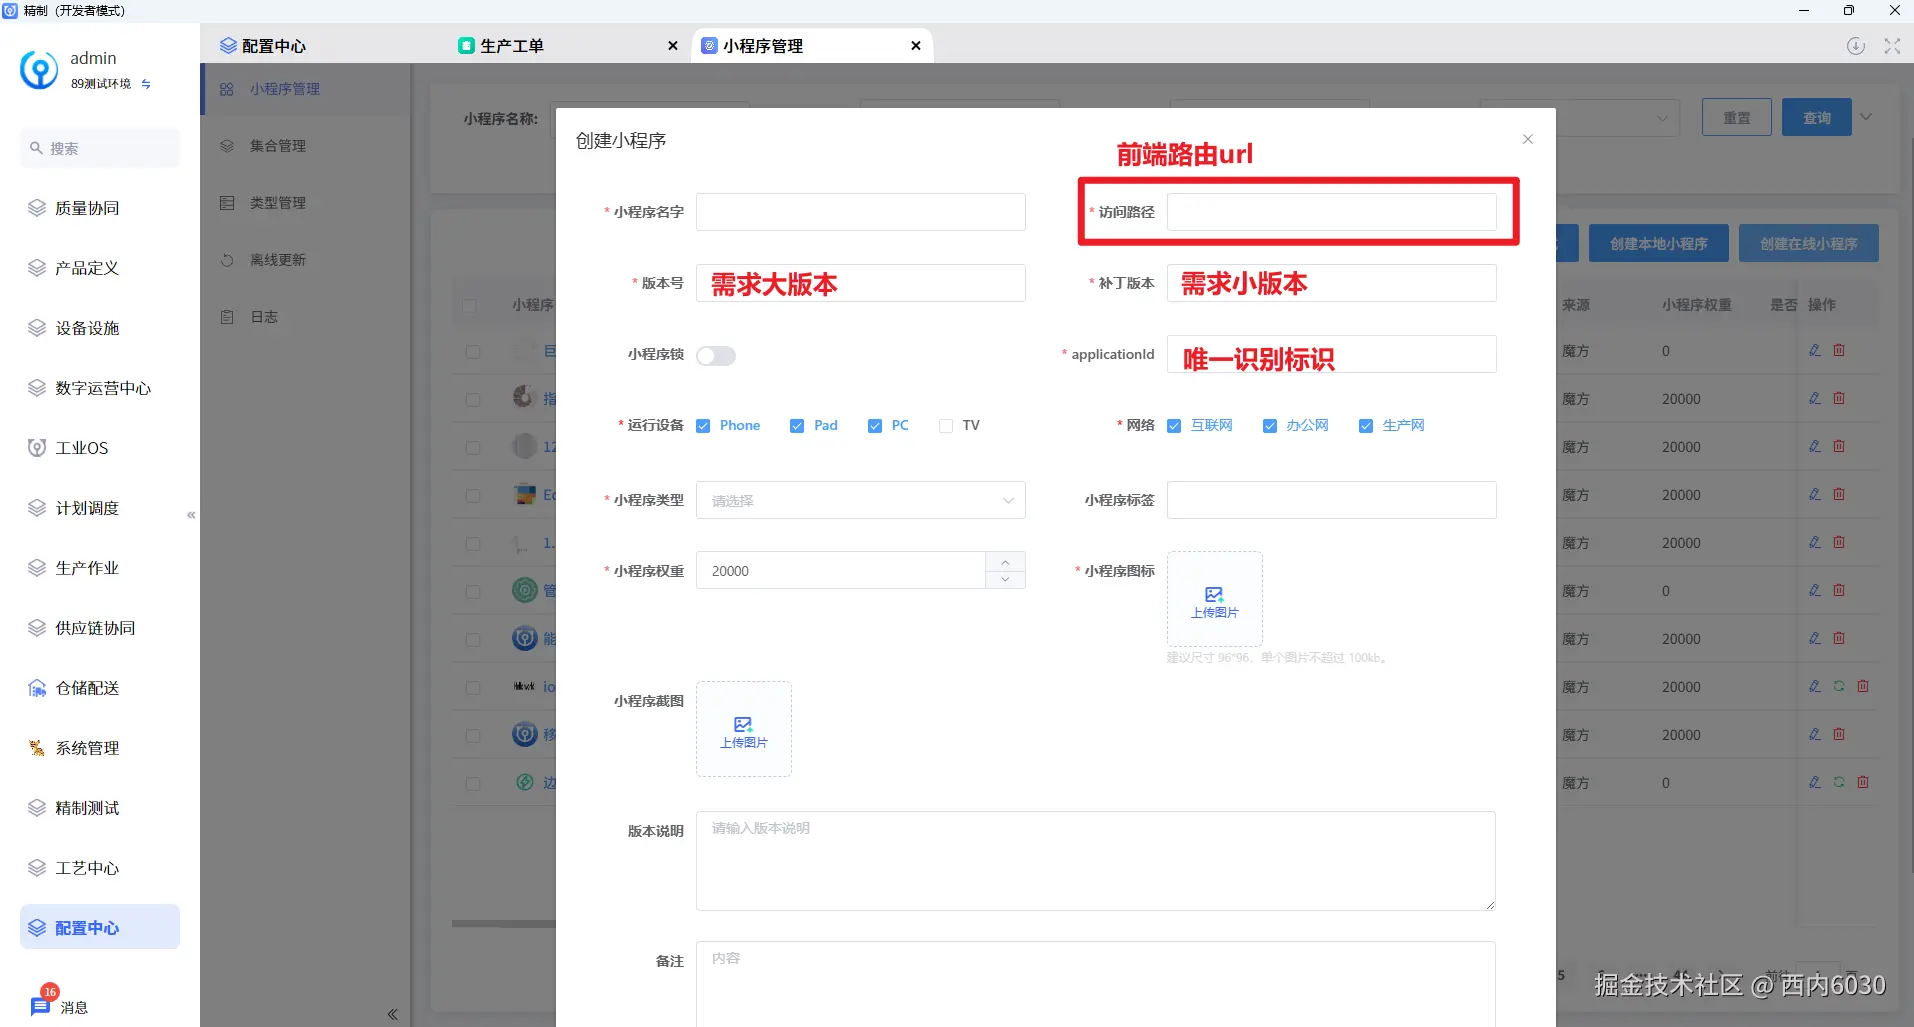
Task: Uncheck the Phone running device checkbox
Action: pos(704,425)
